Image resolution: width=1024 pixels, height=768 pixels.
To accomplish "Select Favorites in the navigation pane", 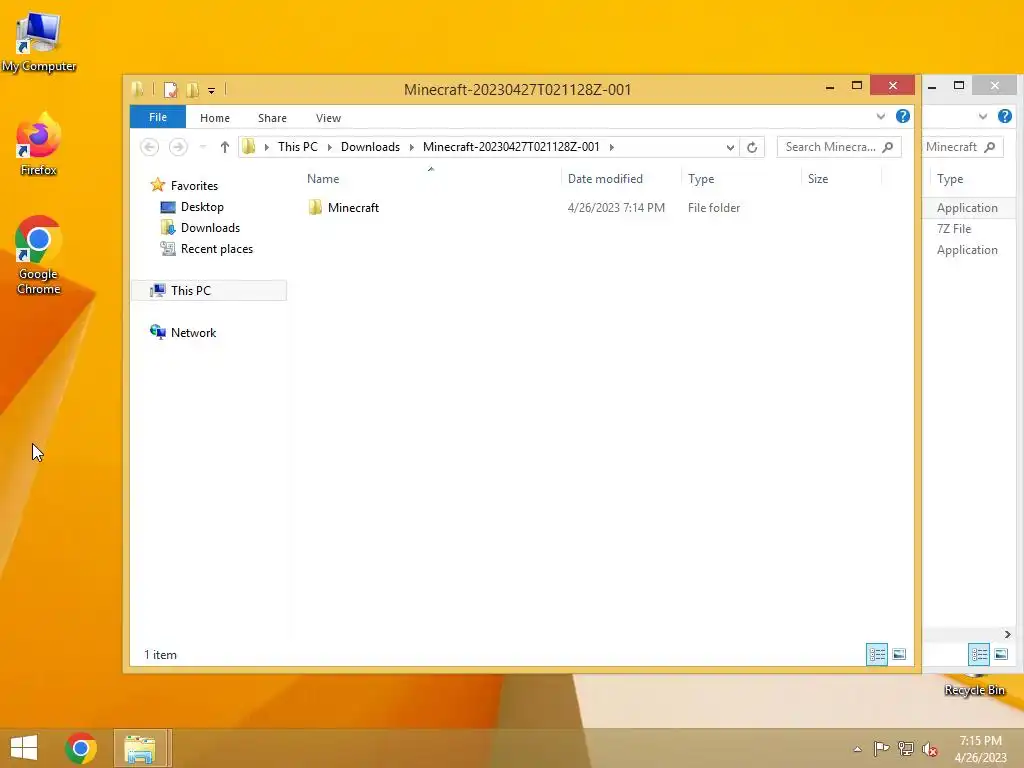I will tap(194, 185).
